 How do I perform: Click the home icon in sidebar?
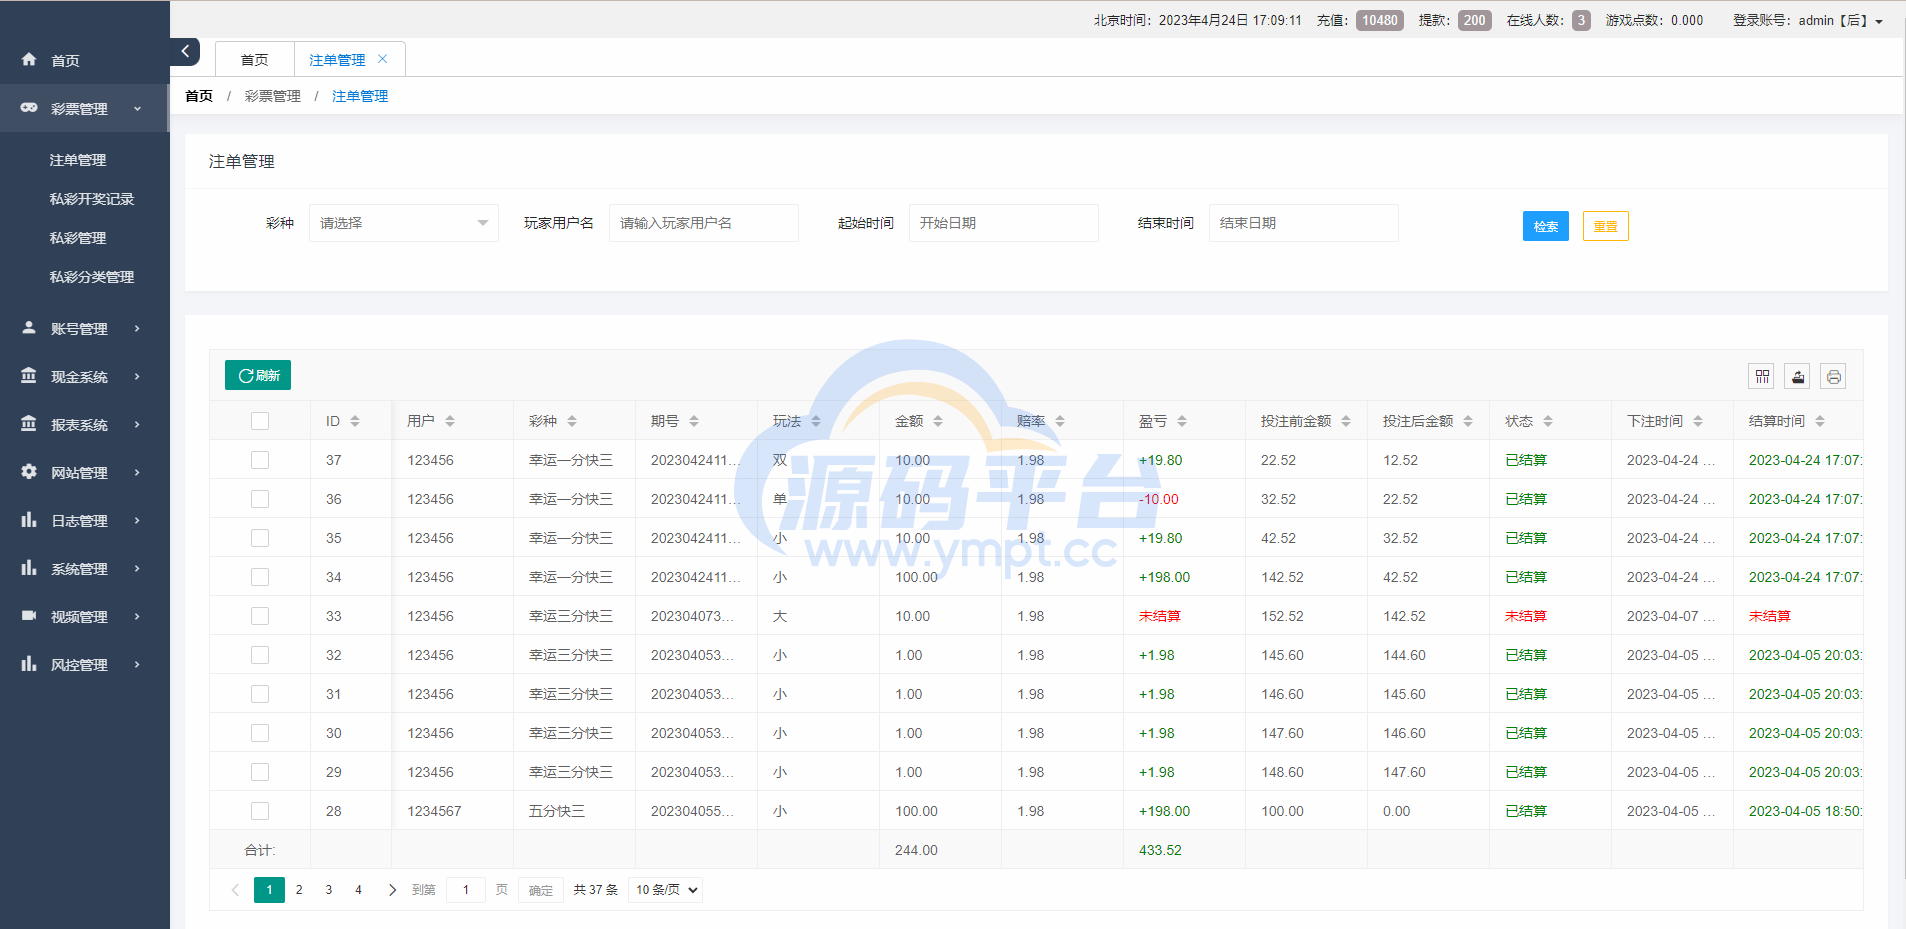[29, 60]
